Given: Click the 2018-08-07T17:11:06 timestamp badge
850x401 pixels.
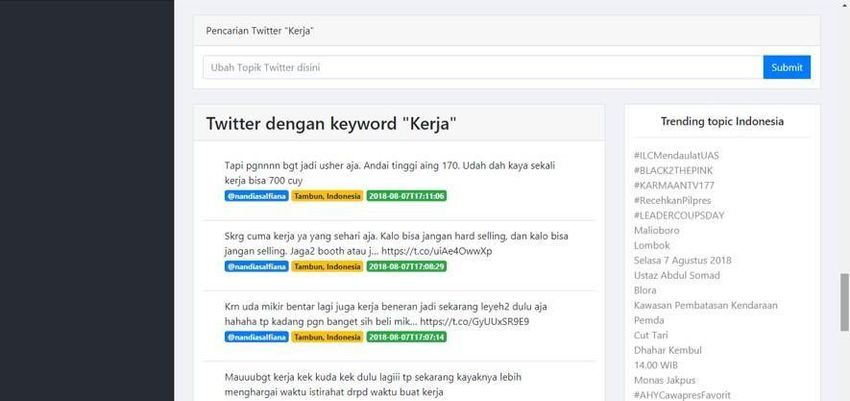Looking at the screenshot, I should tap(407, 196).
